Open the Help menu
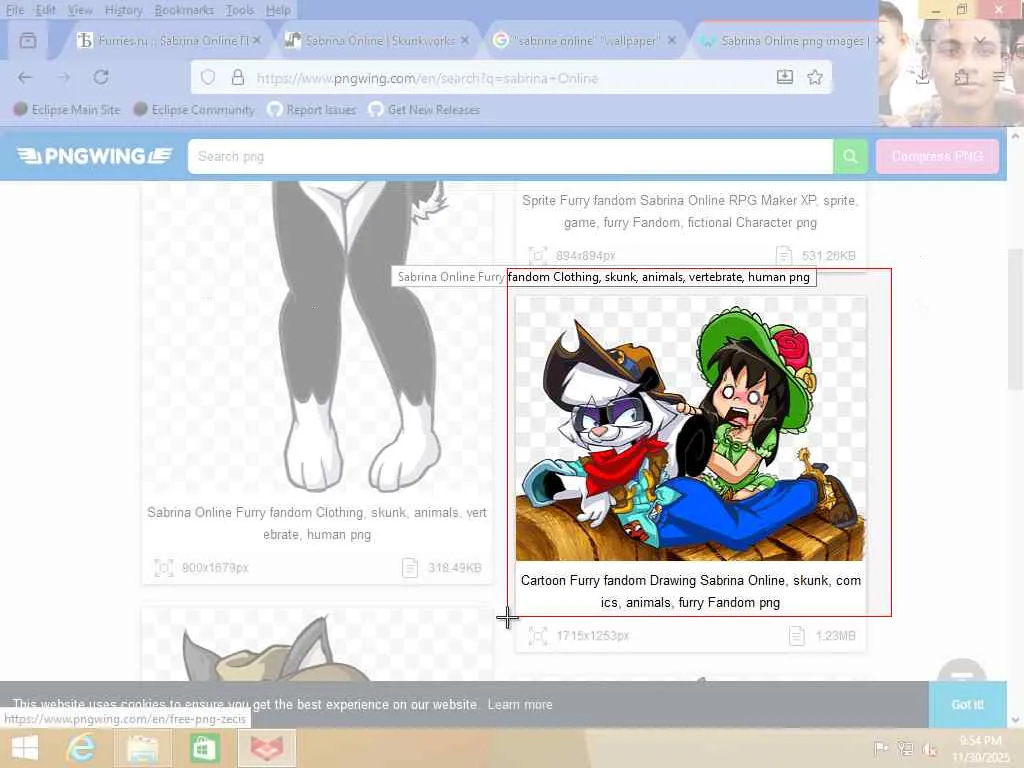This screenshot has width=1024, height=768. click(x=278, y=10)
